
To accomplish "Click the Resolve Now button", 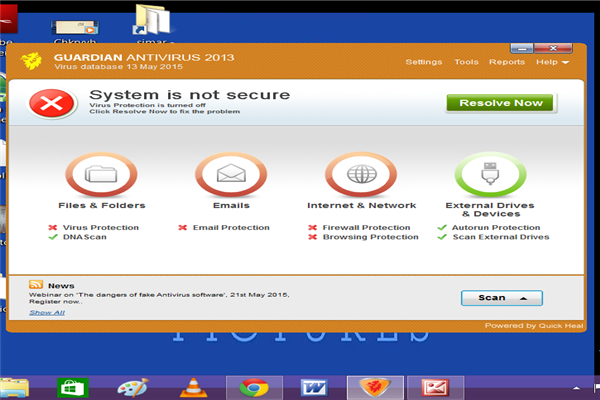I will [x=500, y=103].
